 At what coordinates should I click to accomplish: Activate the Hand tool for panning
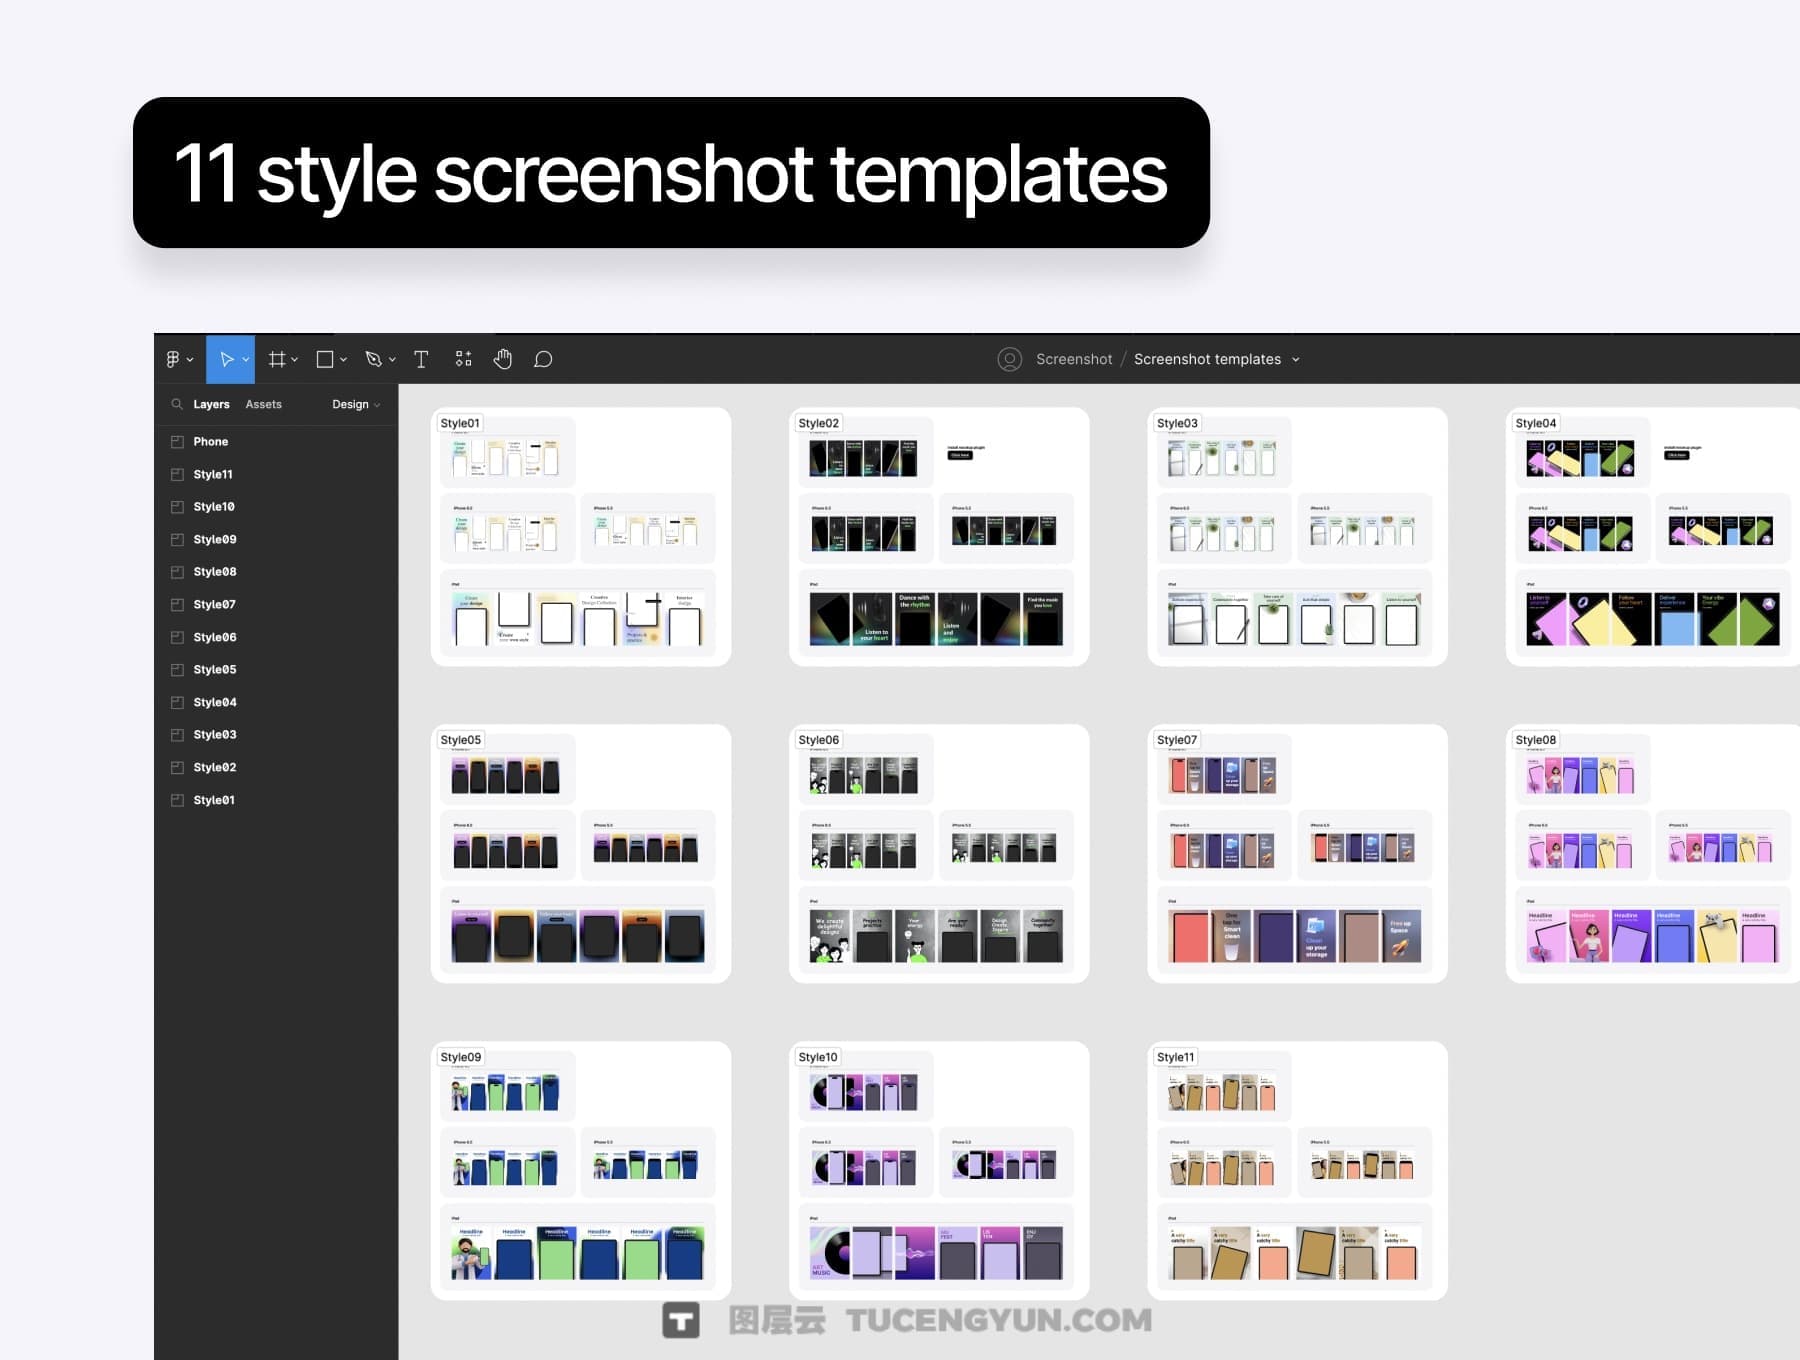503,359
